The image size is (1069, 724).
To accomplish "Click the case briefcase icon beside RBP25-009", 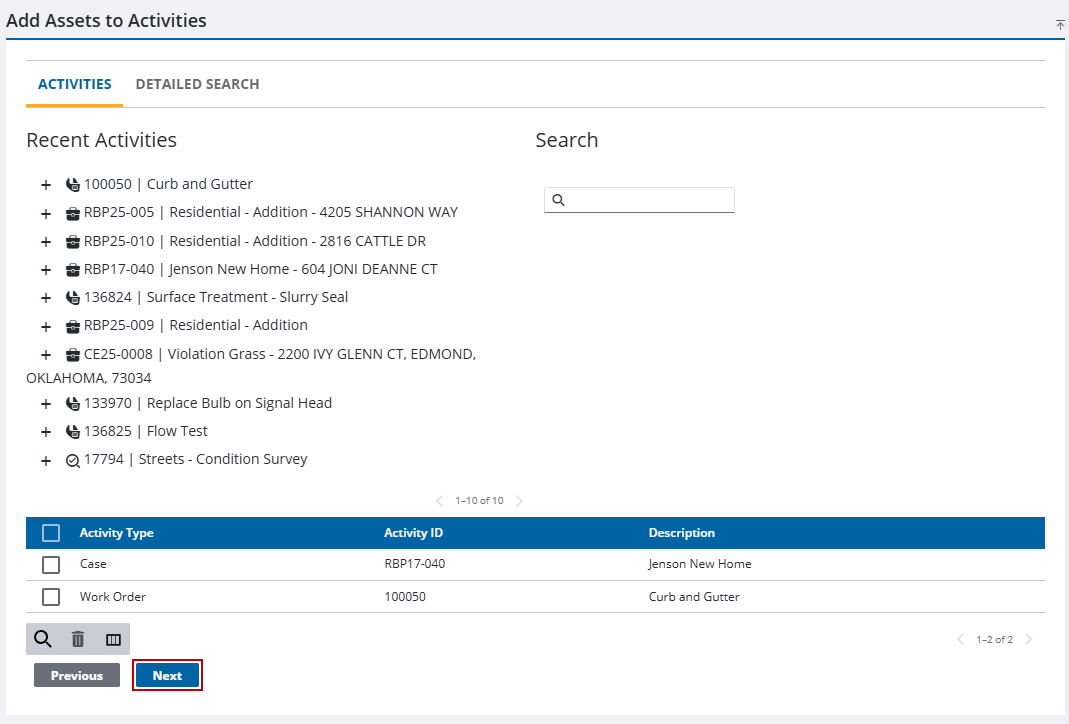I will click(x=72, y=327).
